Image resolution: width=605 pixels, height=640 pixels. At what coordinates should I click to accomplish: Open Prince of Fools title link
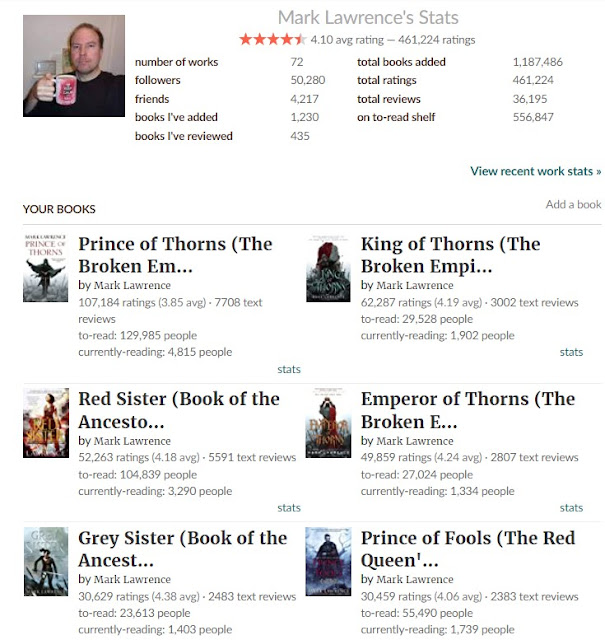[x=468, y=549]
